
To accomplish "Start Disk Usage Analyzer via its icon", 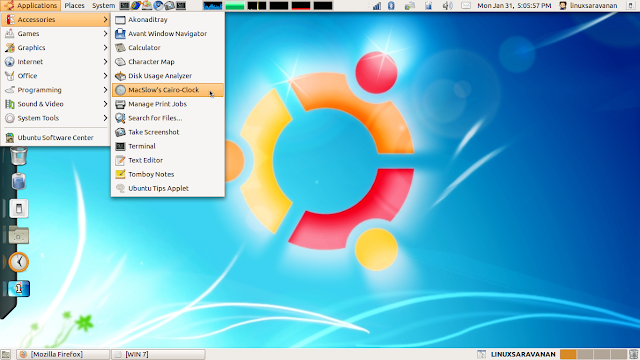I will click(120, 76).
